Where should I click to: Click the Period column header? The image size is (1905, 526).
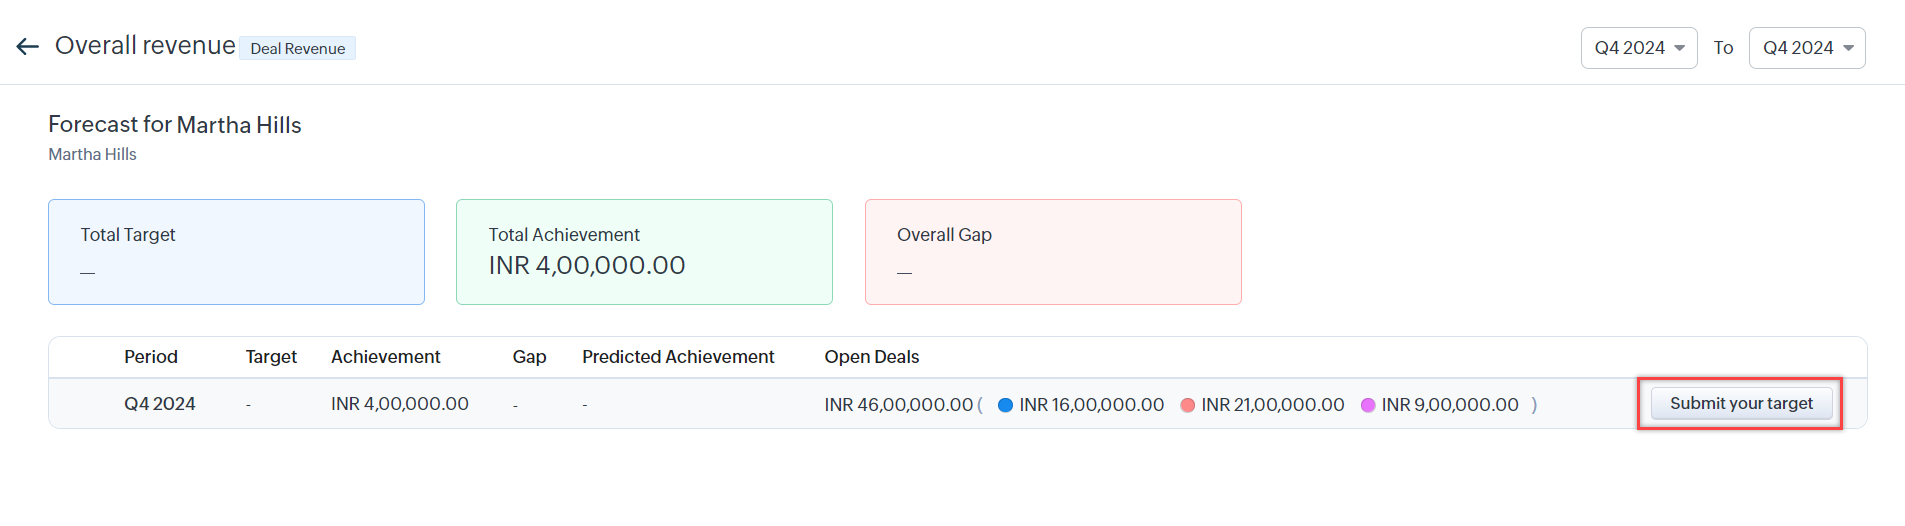pyautogui.click(x=151, y=357)
